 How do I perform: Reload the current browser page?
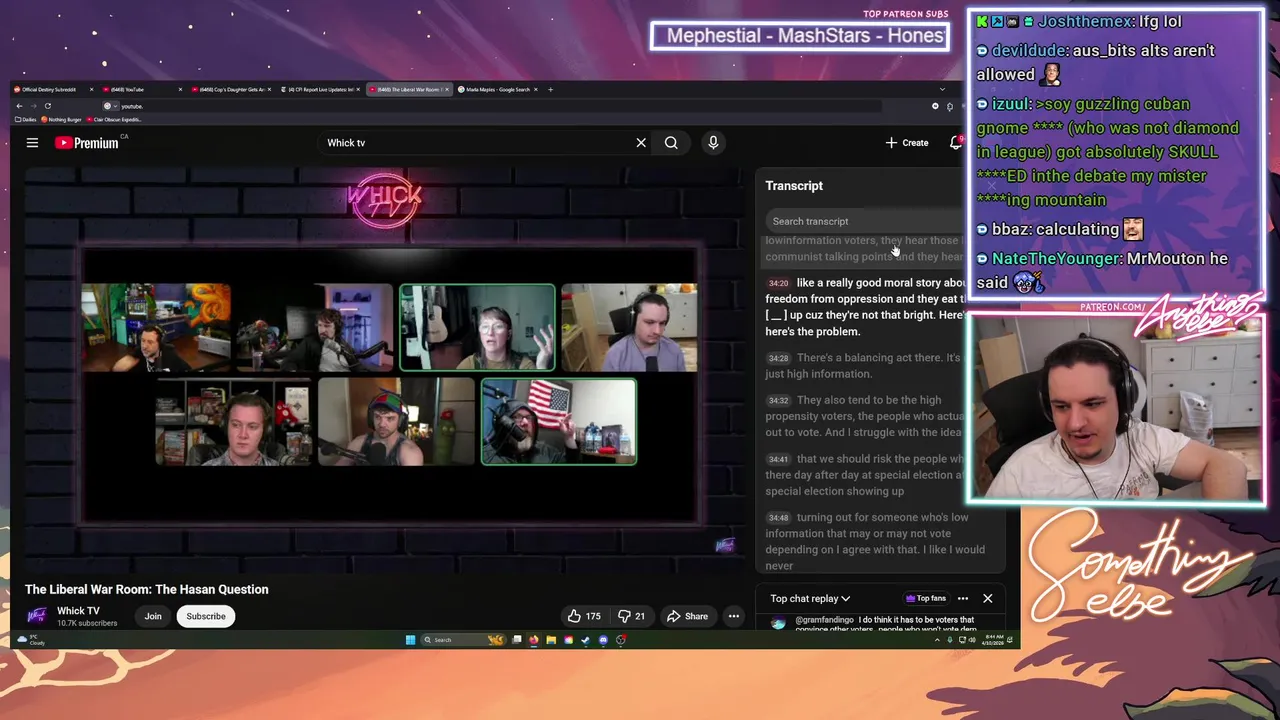(x=47, y=106)
